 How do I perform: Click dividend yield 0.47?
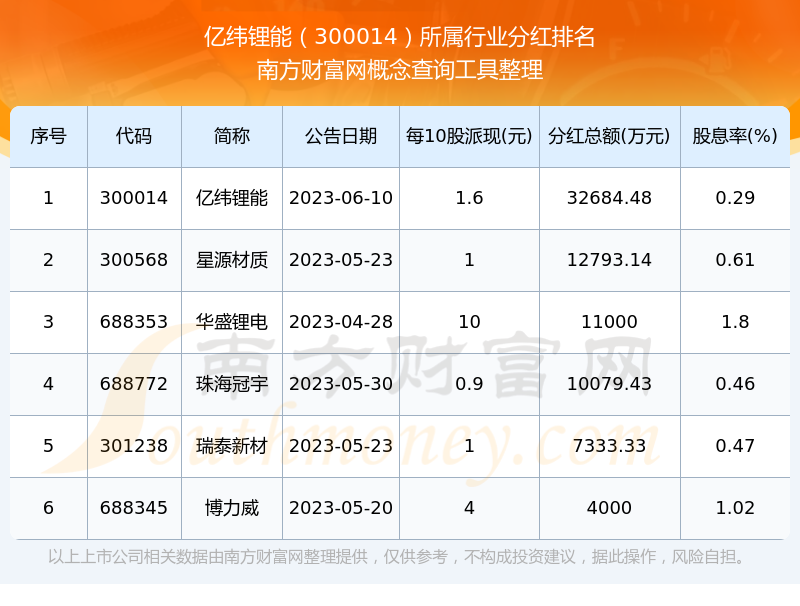735,446
